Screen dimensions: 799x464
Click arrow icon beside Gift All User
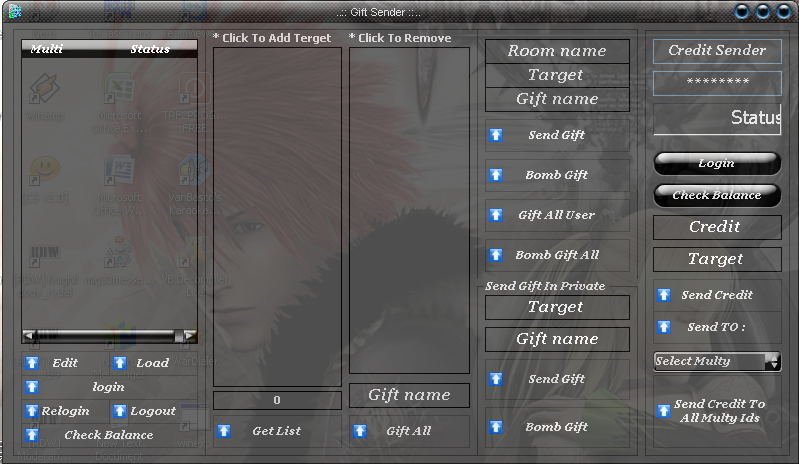point(496,215)
